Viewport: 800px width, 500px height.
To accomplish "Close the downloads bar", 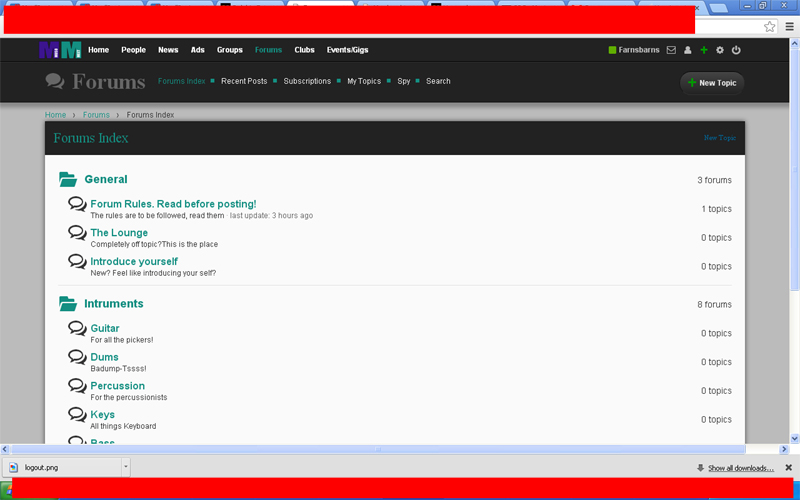I will 788,467.
